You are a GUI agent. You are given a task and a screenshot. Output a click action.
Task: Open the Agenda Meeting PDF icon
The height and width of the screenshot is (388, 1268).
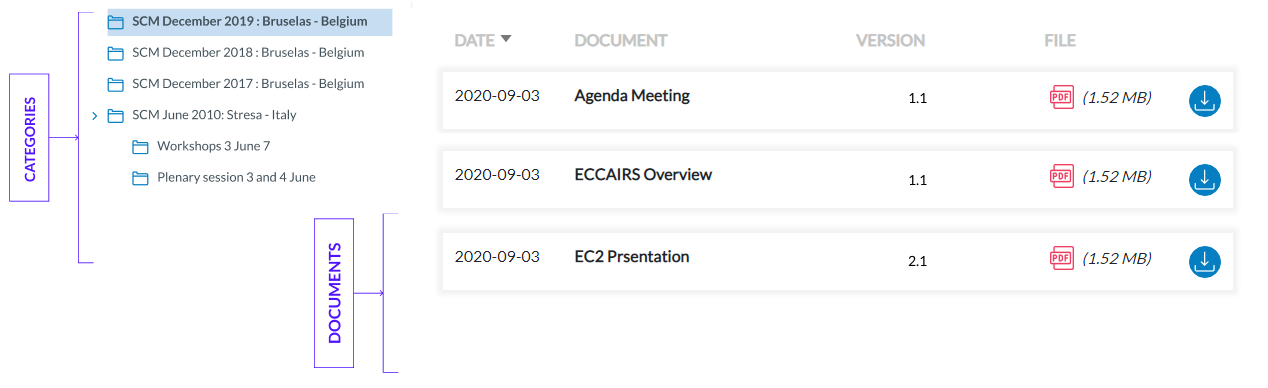1061,98
